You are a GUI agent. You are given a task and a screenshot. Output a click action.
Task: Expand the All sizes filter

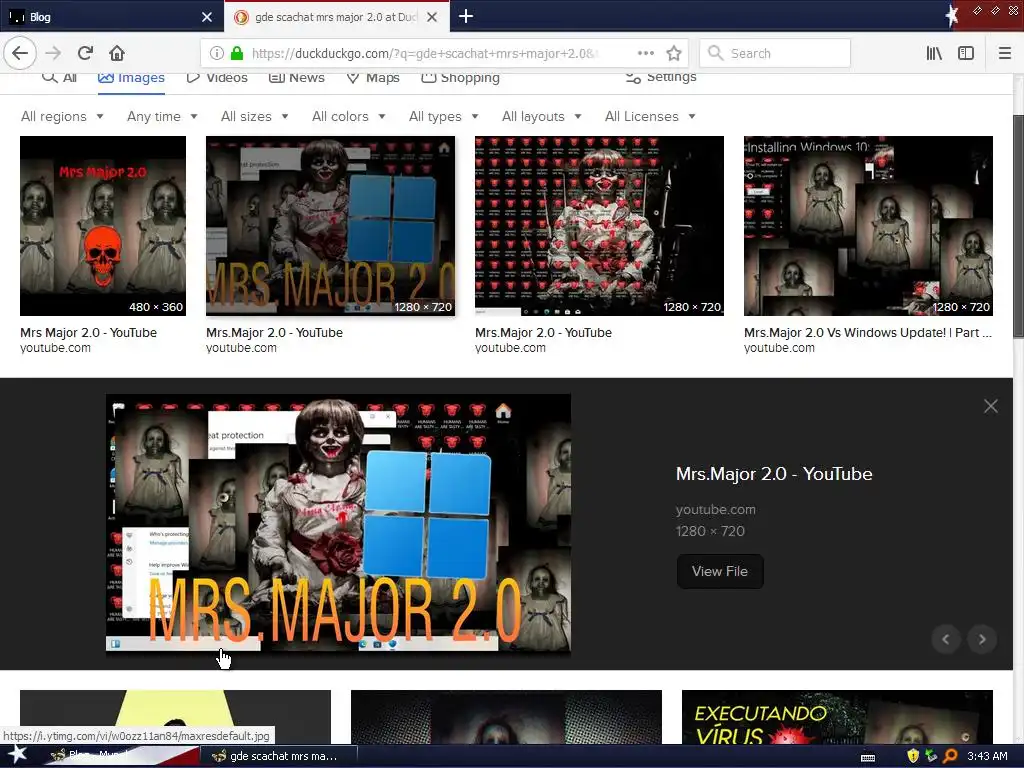(x=255, y=116)
